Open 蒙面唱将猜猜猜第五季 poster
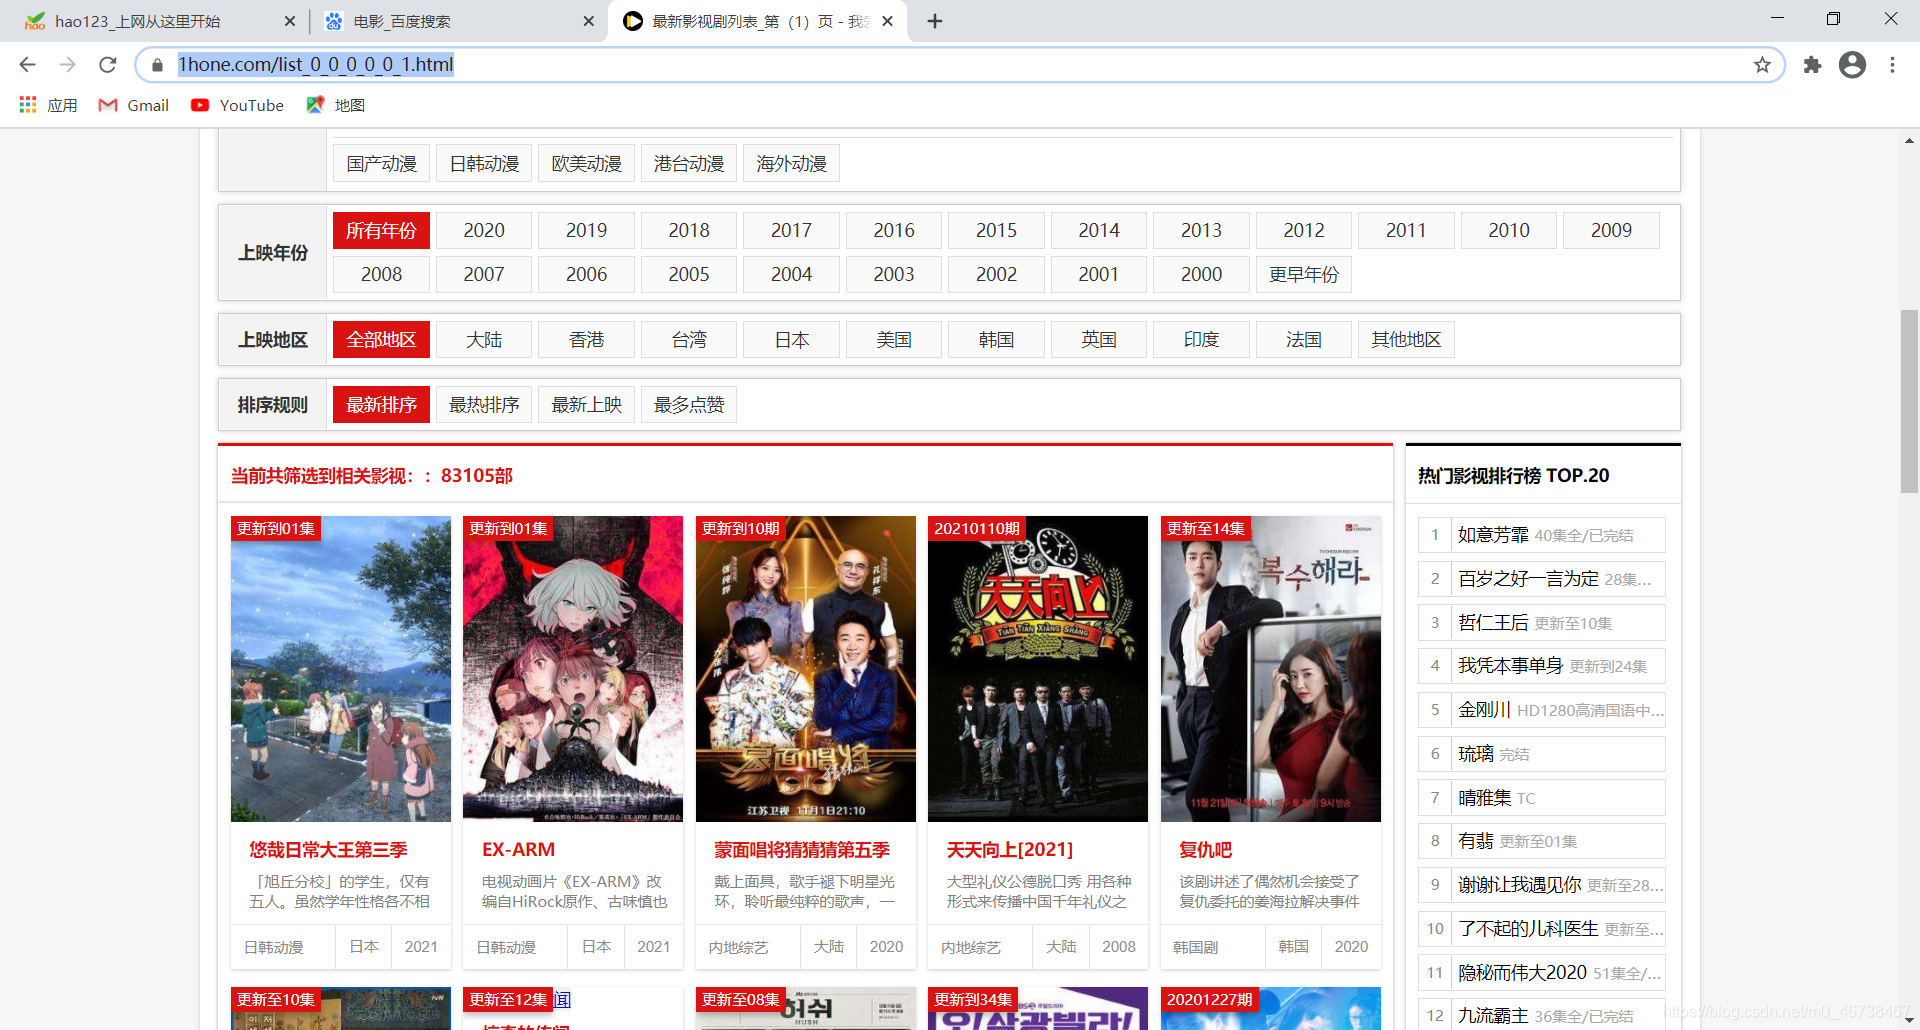The height and width of the screenshot is (1030, 1920). (806, 669)
